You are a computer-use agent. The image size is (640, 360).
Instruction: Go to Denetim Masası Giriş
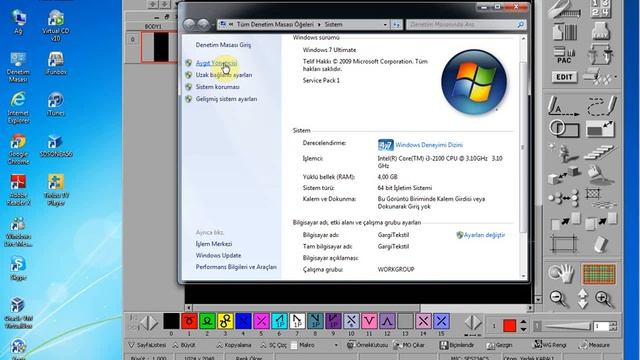click(223, 45)
